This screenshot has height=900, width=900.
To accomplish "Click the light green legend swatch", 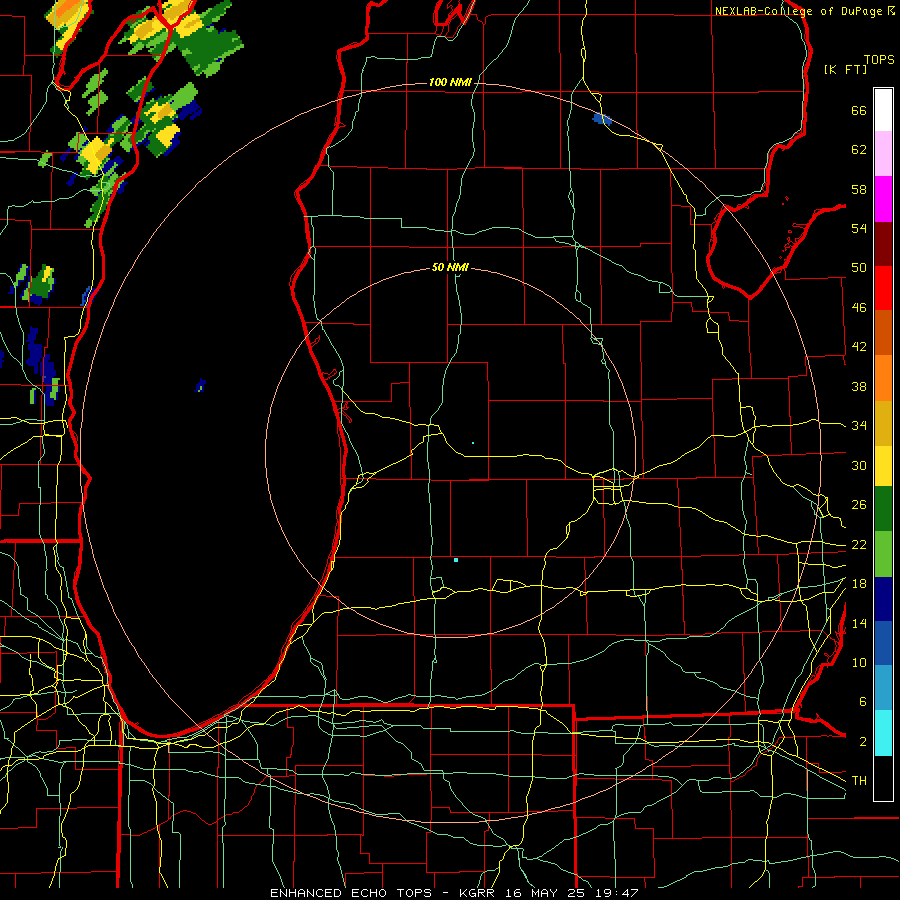I will point(883,554).
